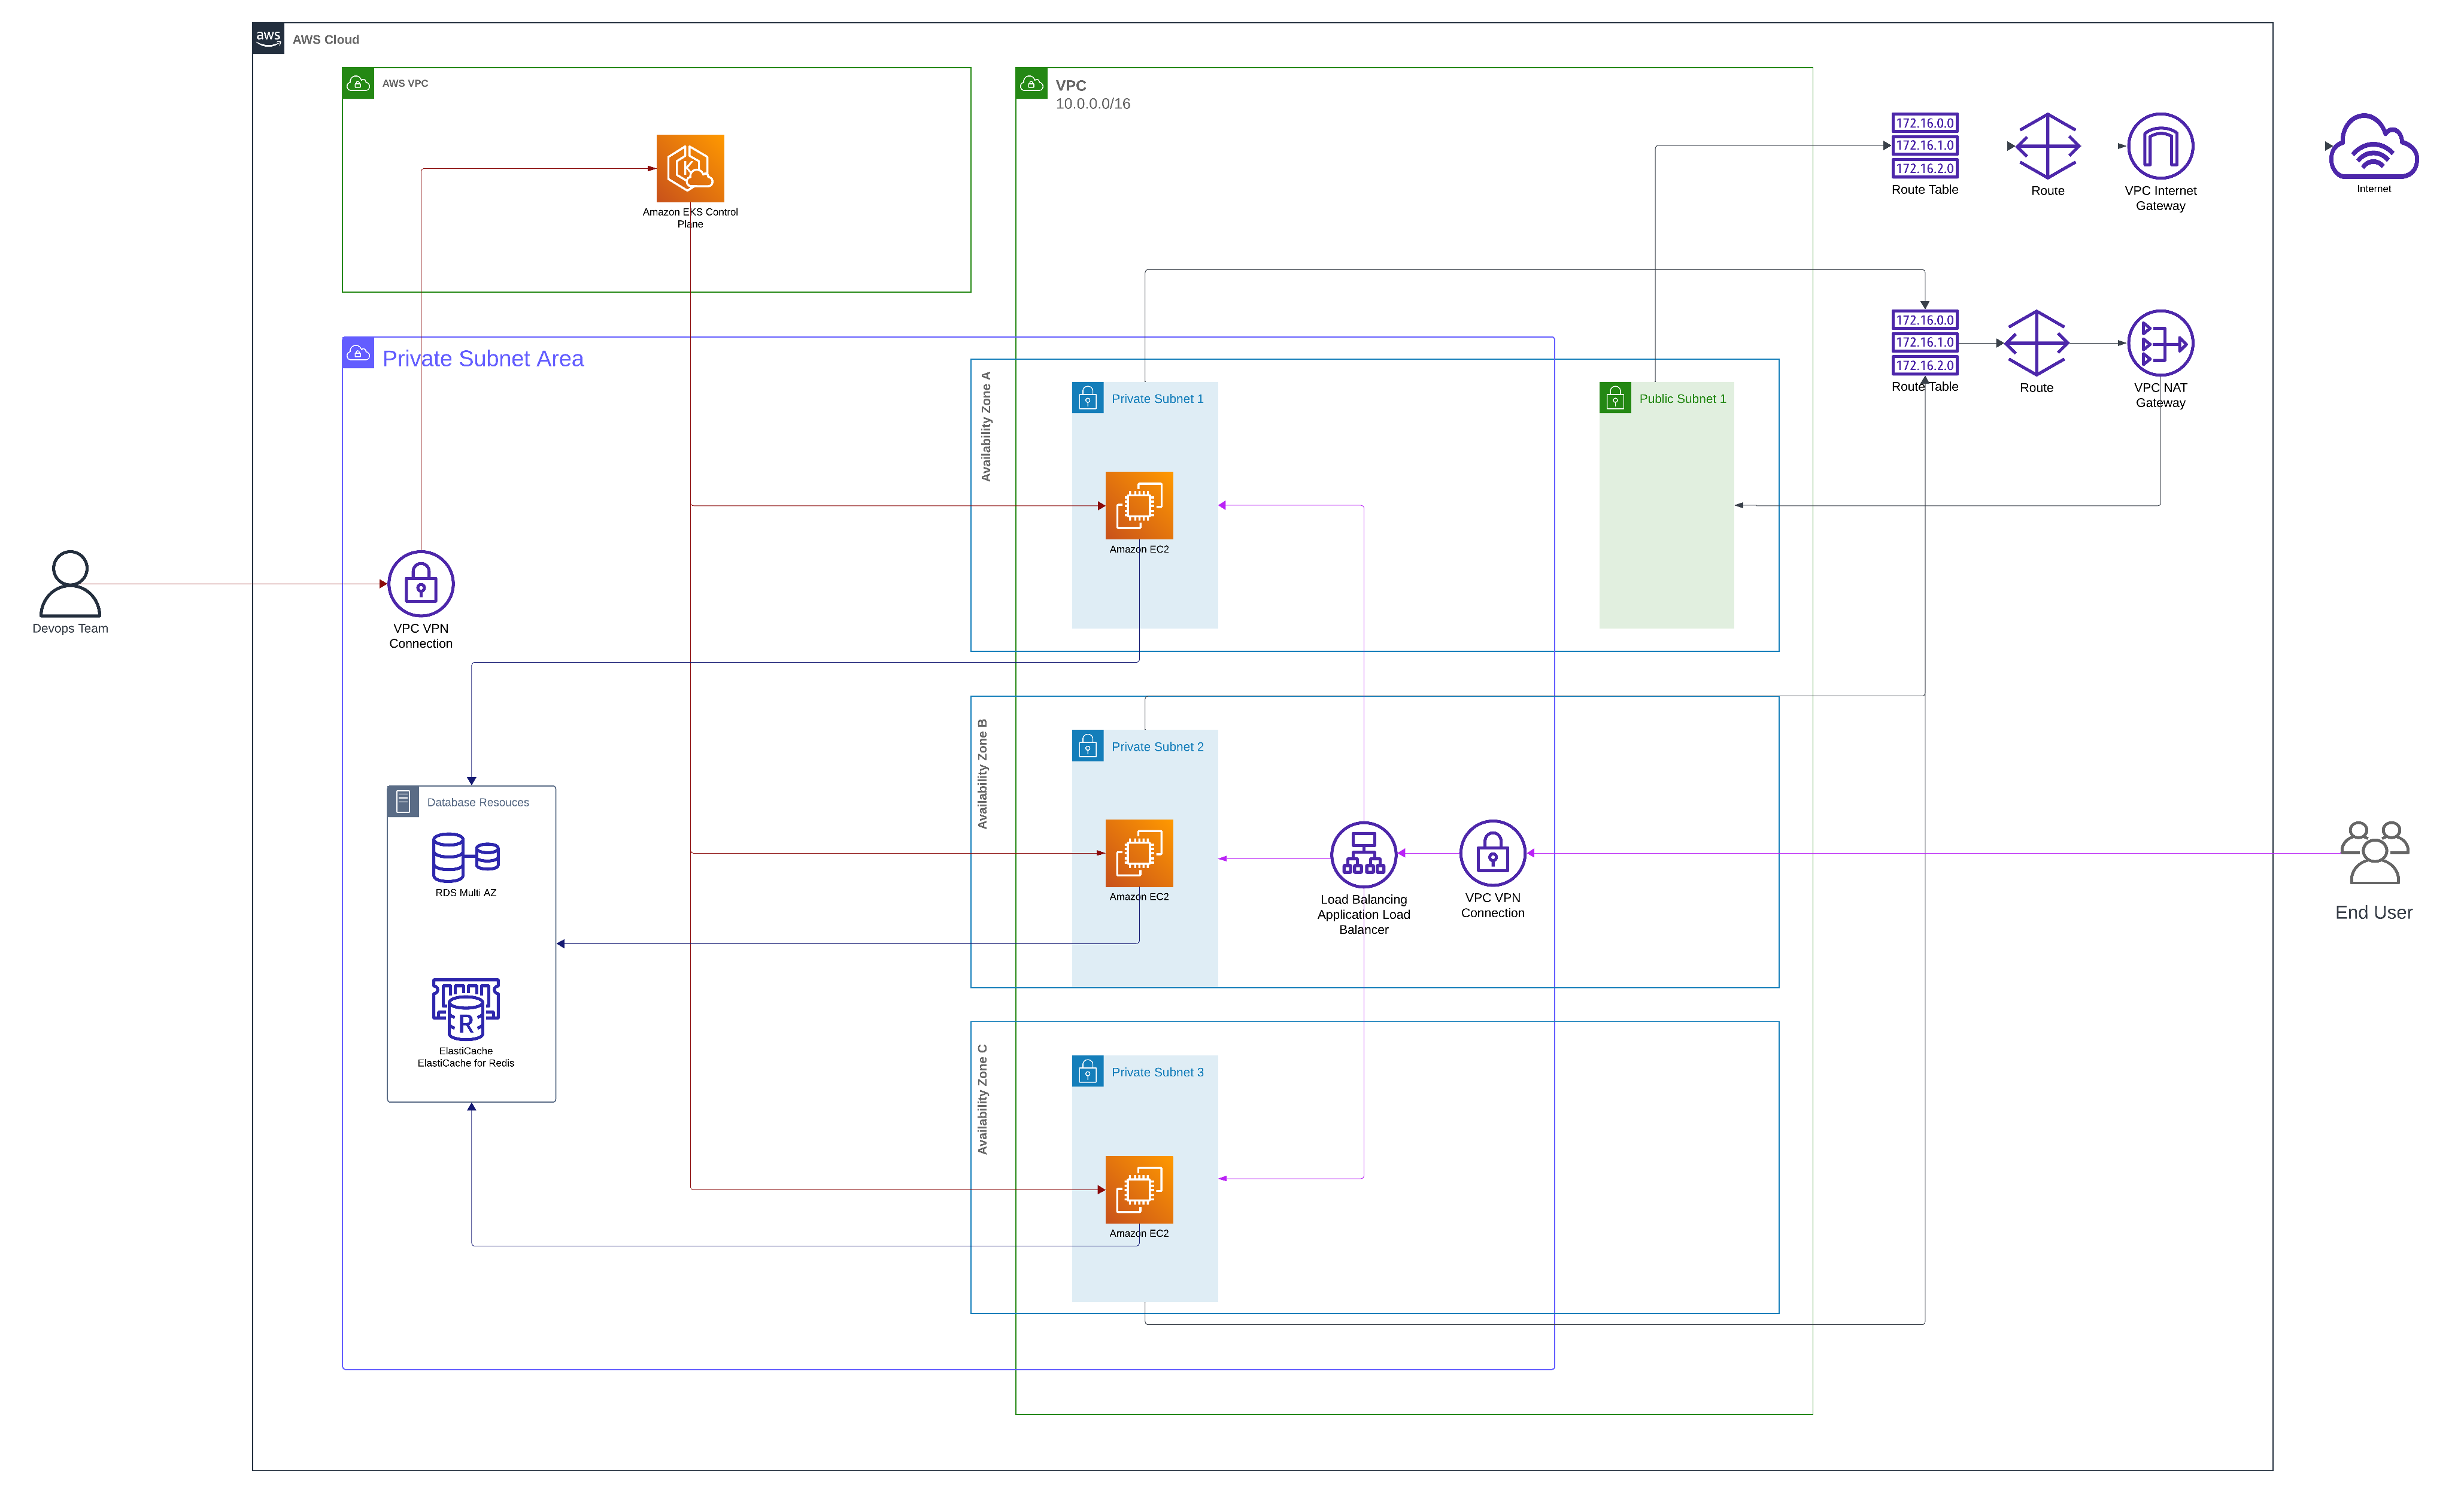This screenshot has height=1493, width=2464.
Task: Click the Devops Team label
Action: tap(70, 628)
